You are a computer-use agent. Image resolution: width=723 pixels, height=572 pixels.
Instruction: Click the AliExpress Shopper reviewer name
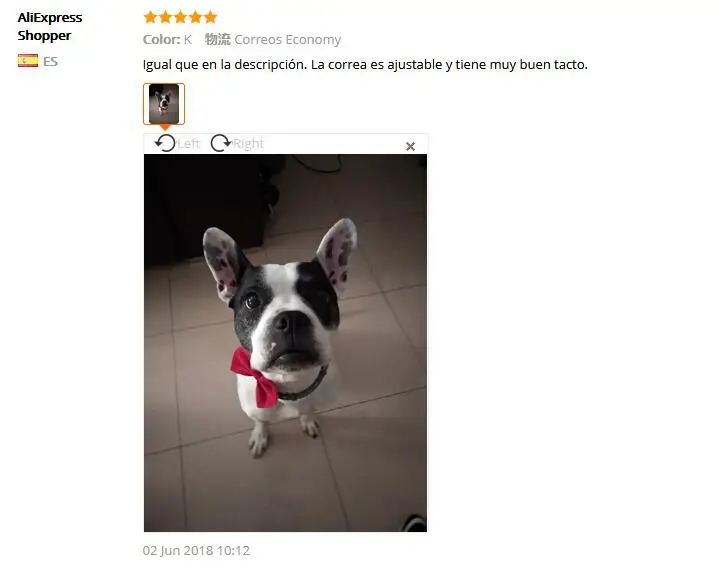(x=50, y=26)
